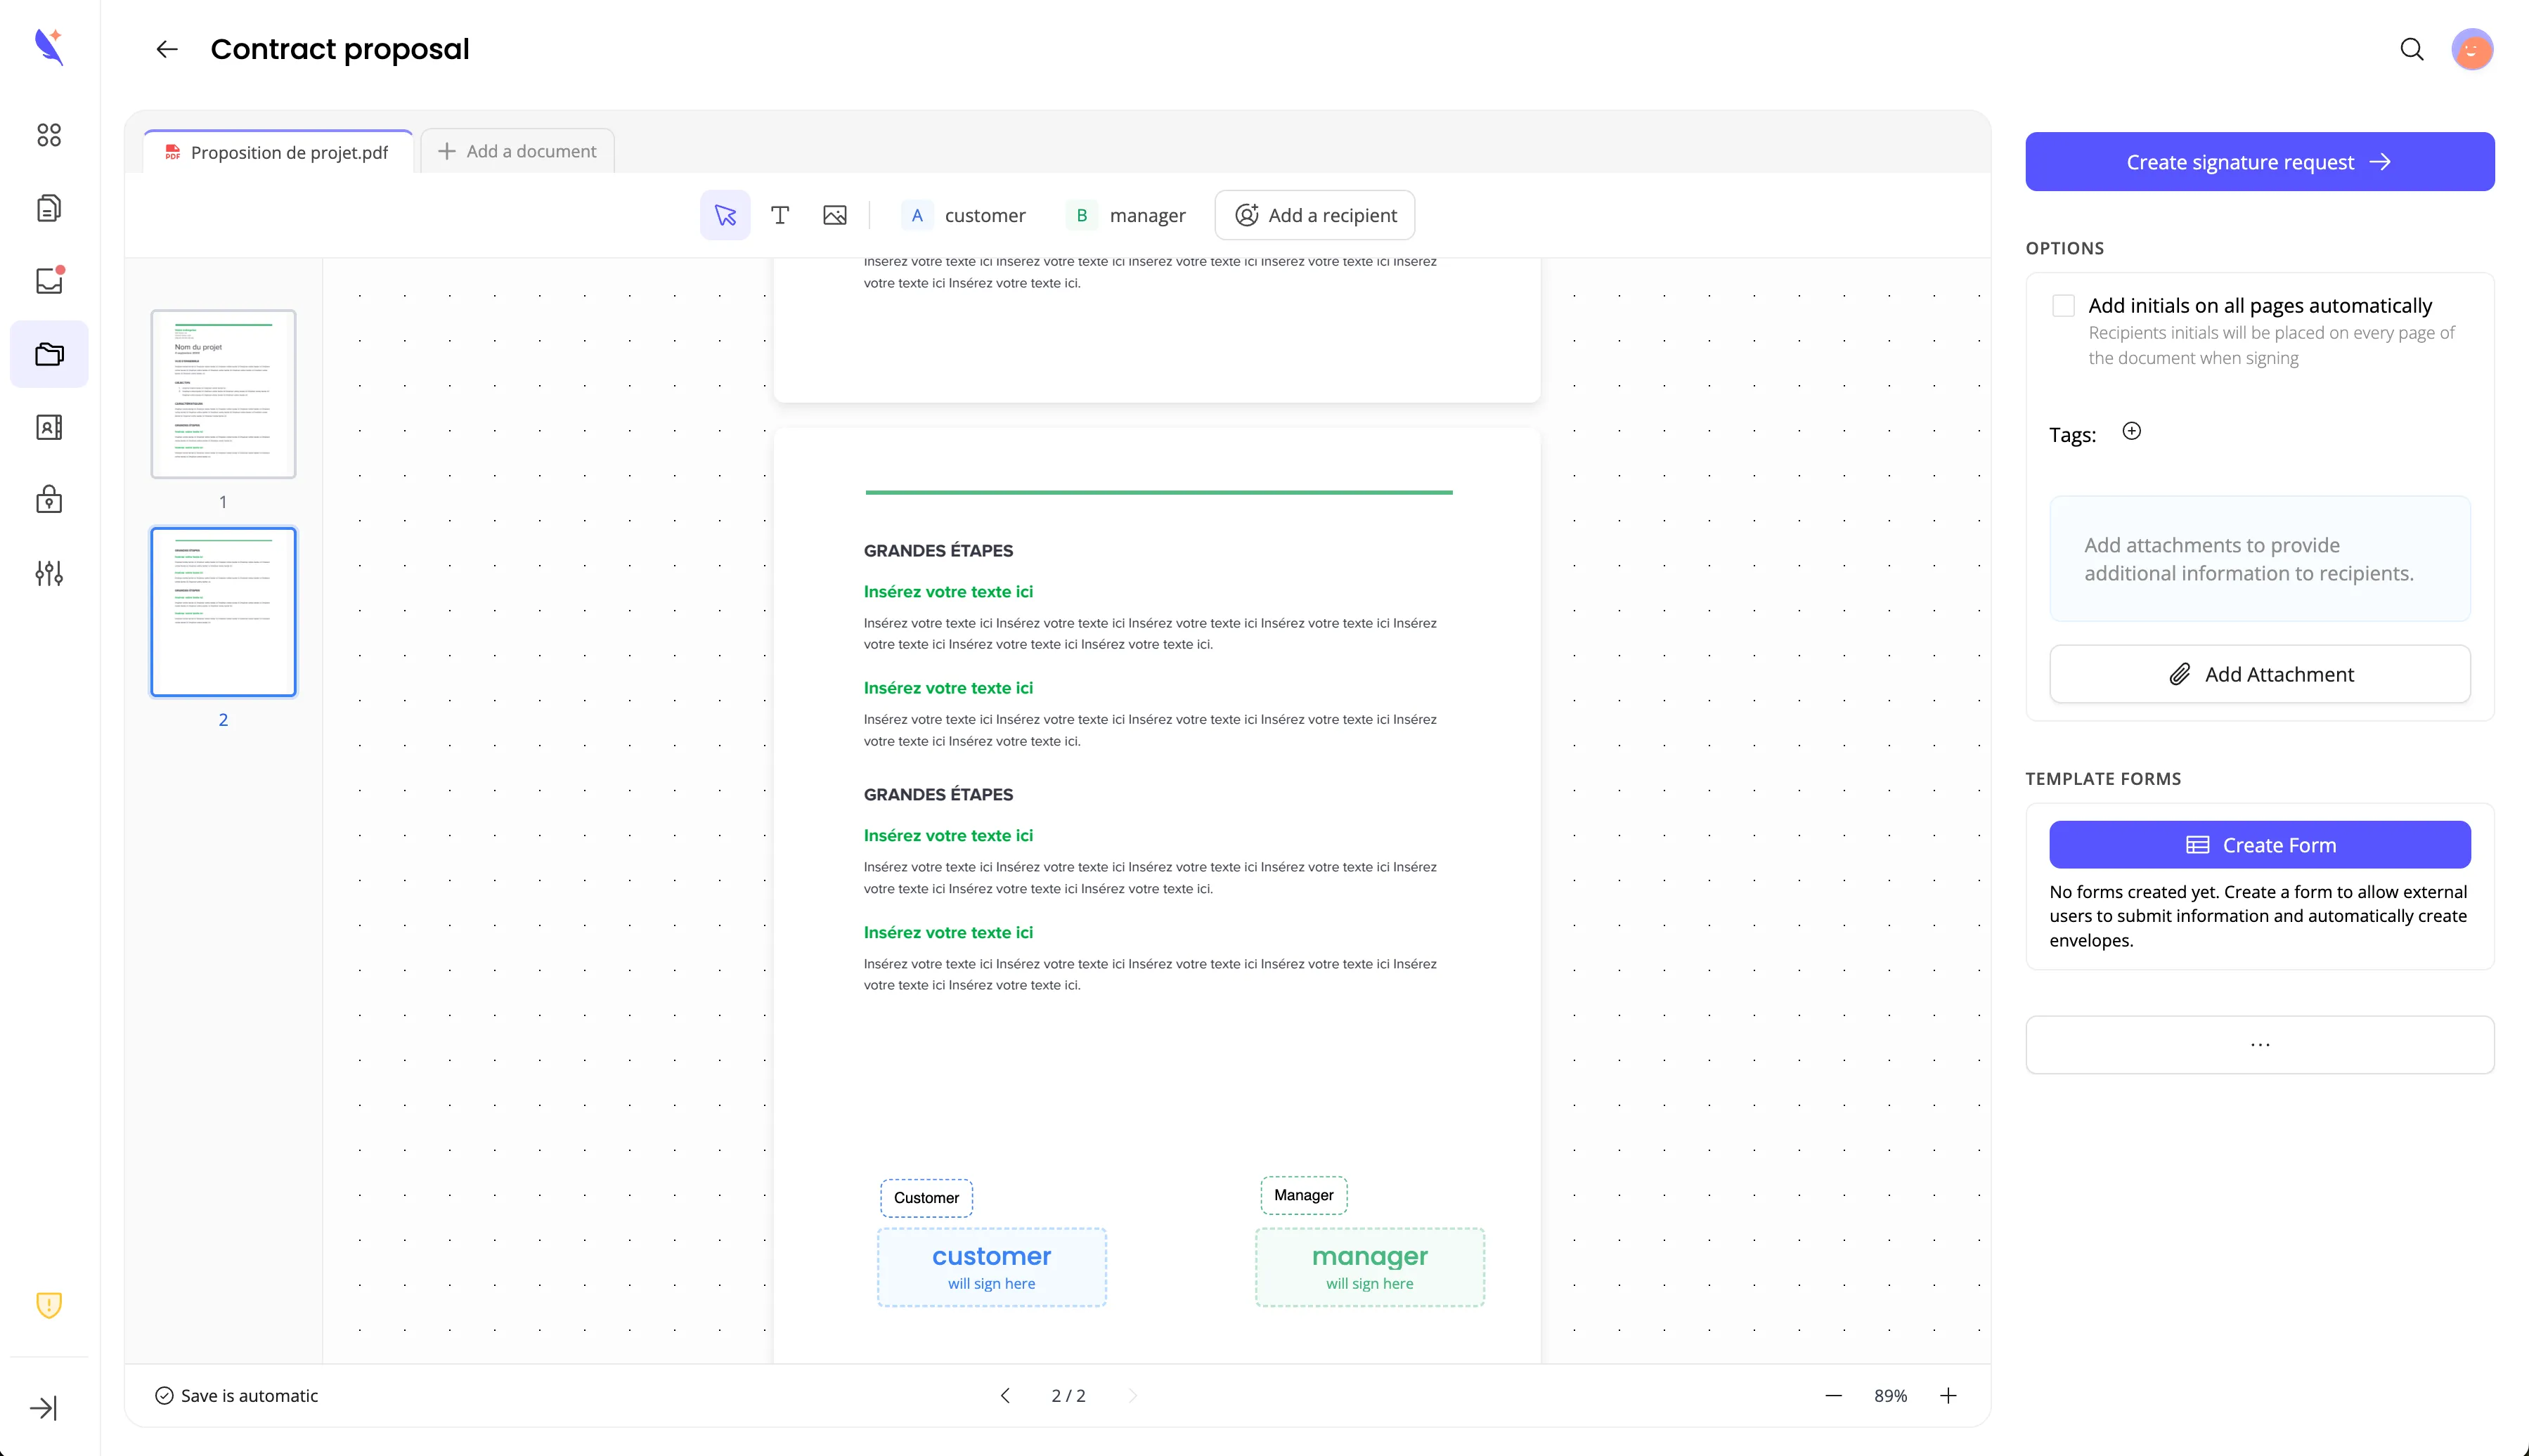Click Add a document tab
This screenshot has width=2529, height=1456.
click(517, 151)
